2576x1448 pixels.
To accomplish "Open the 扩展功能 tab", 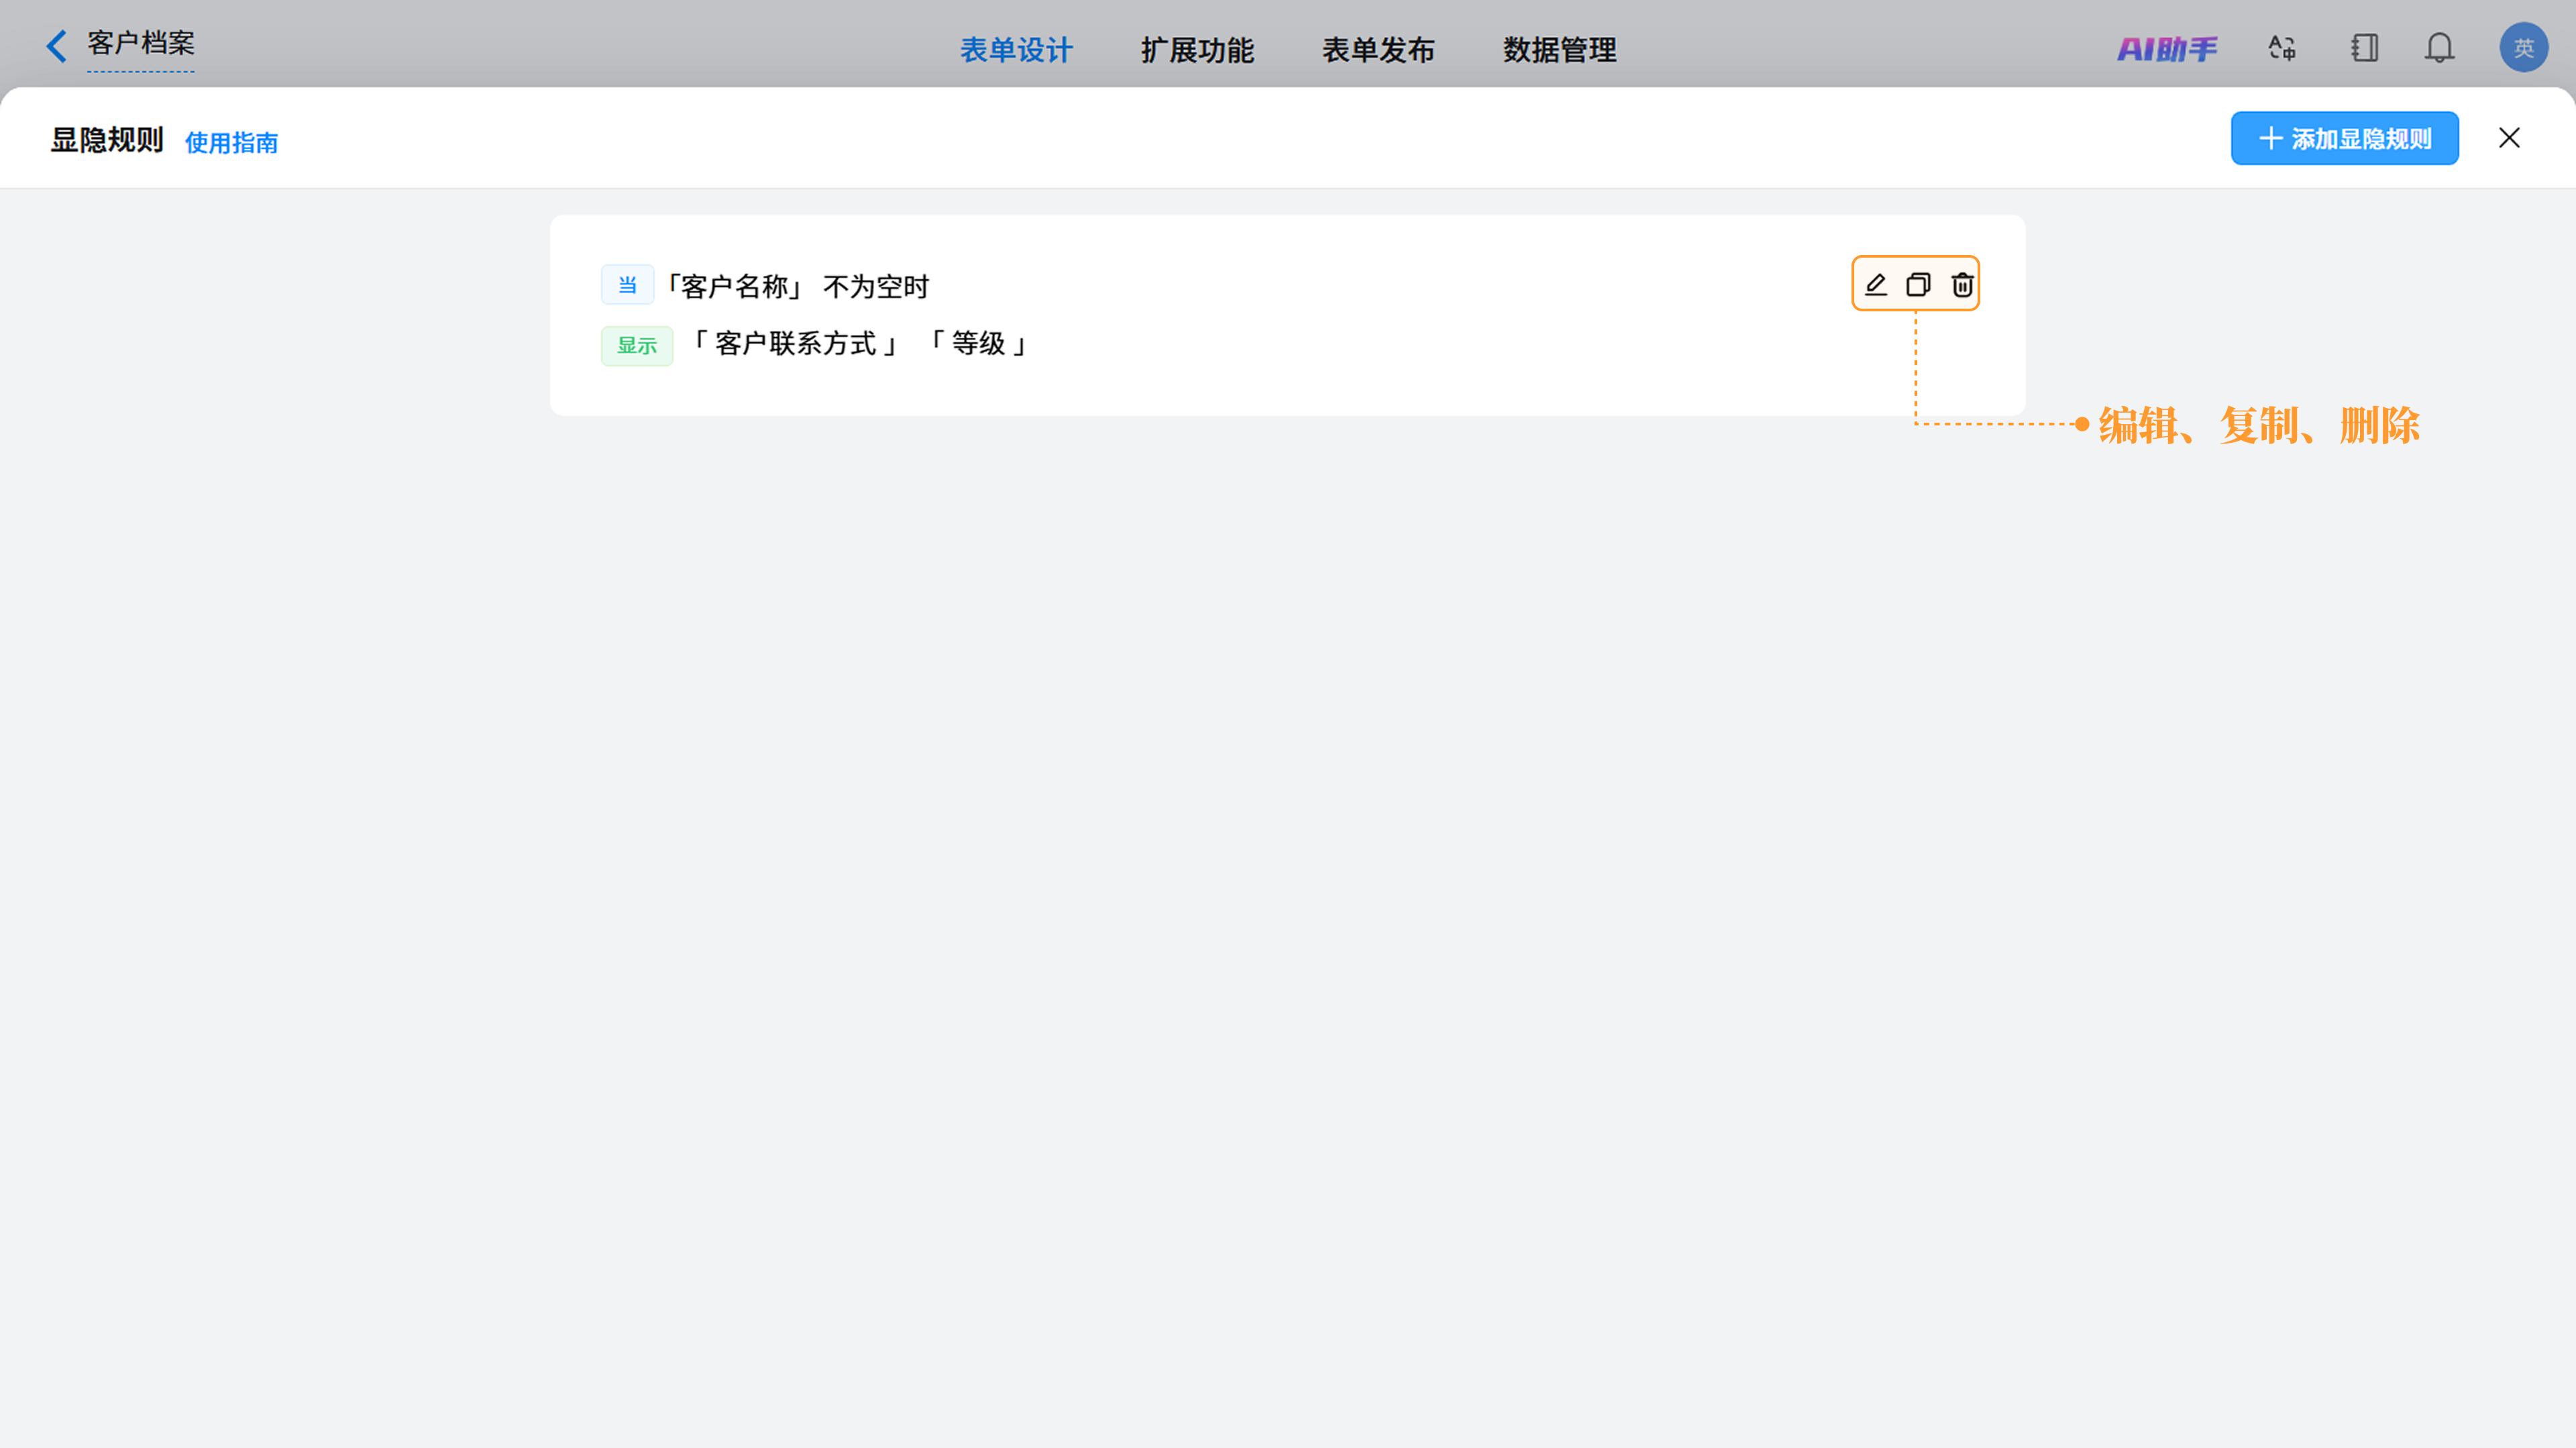I will 1197,50.
